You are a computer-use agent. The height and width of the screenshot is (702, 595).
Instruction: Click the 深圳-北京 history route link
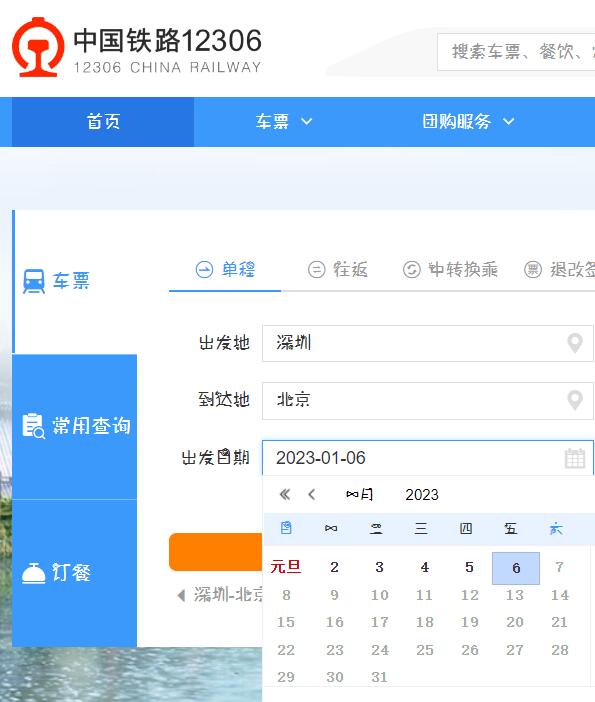(228, 595)
